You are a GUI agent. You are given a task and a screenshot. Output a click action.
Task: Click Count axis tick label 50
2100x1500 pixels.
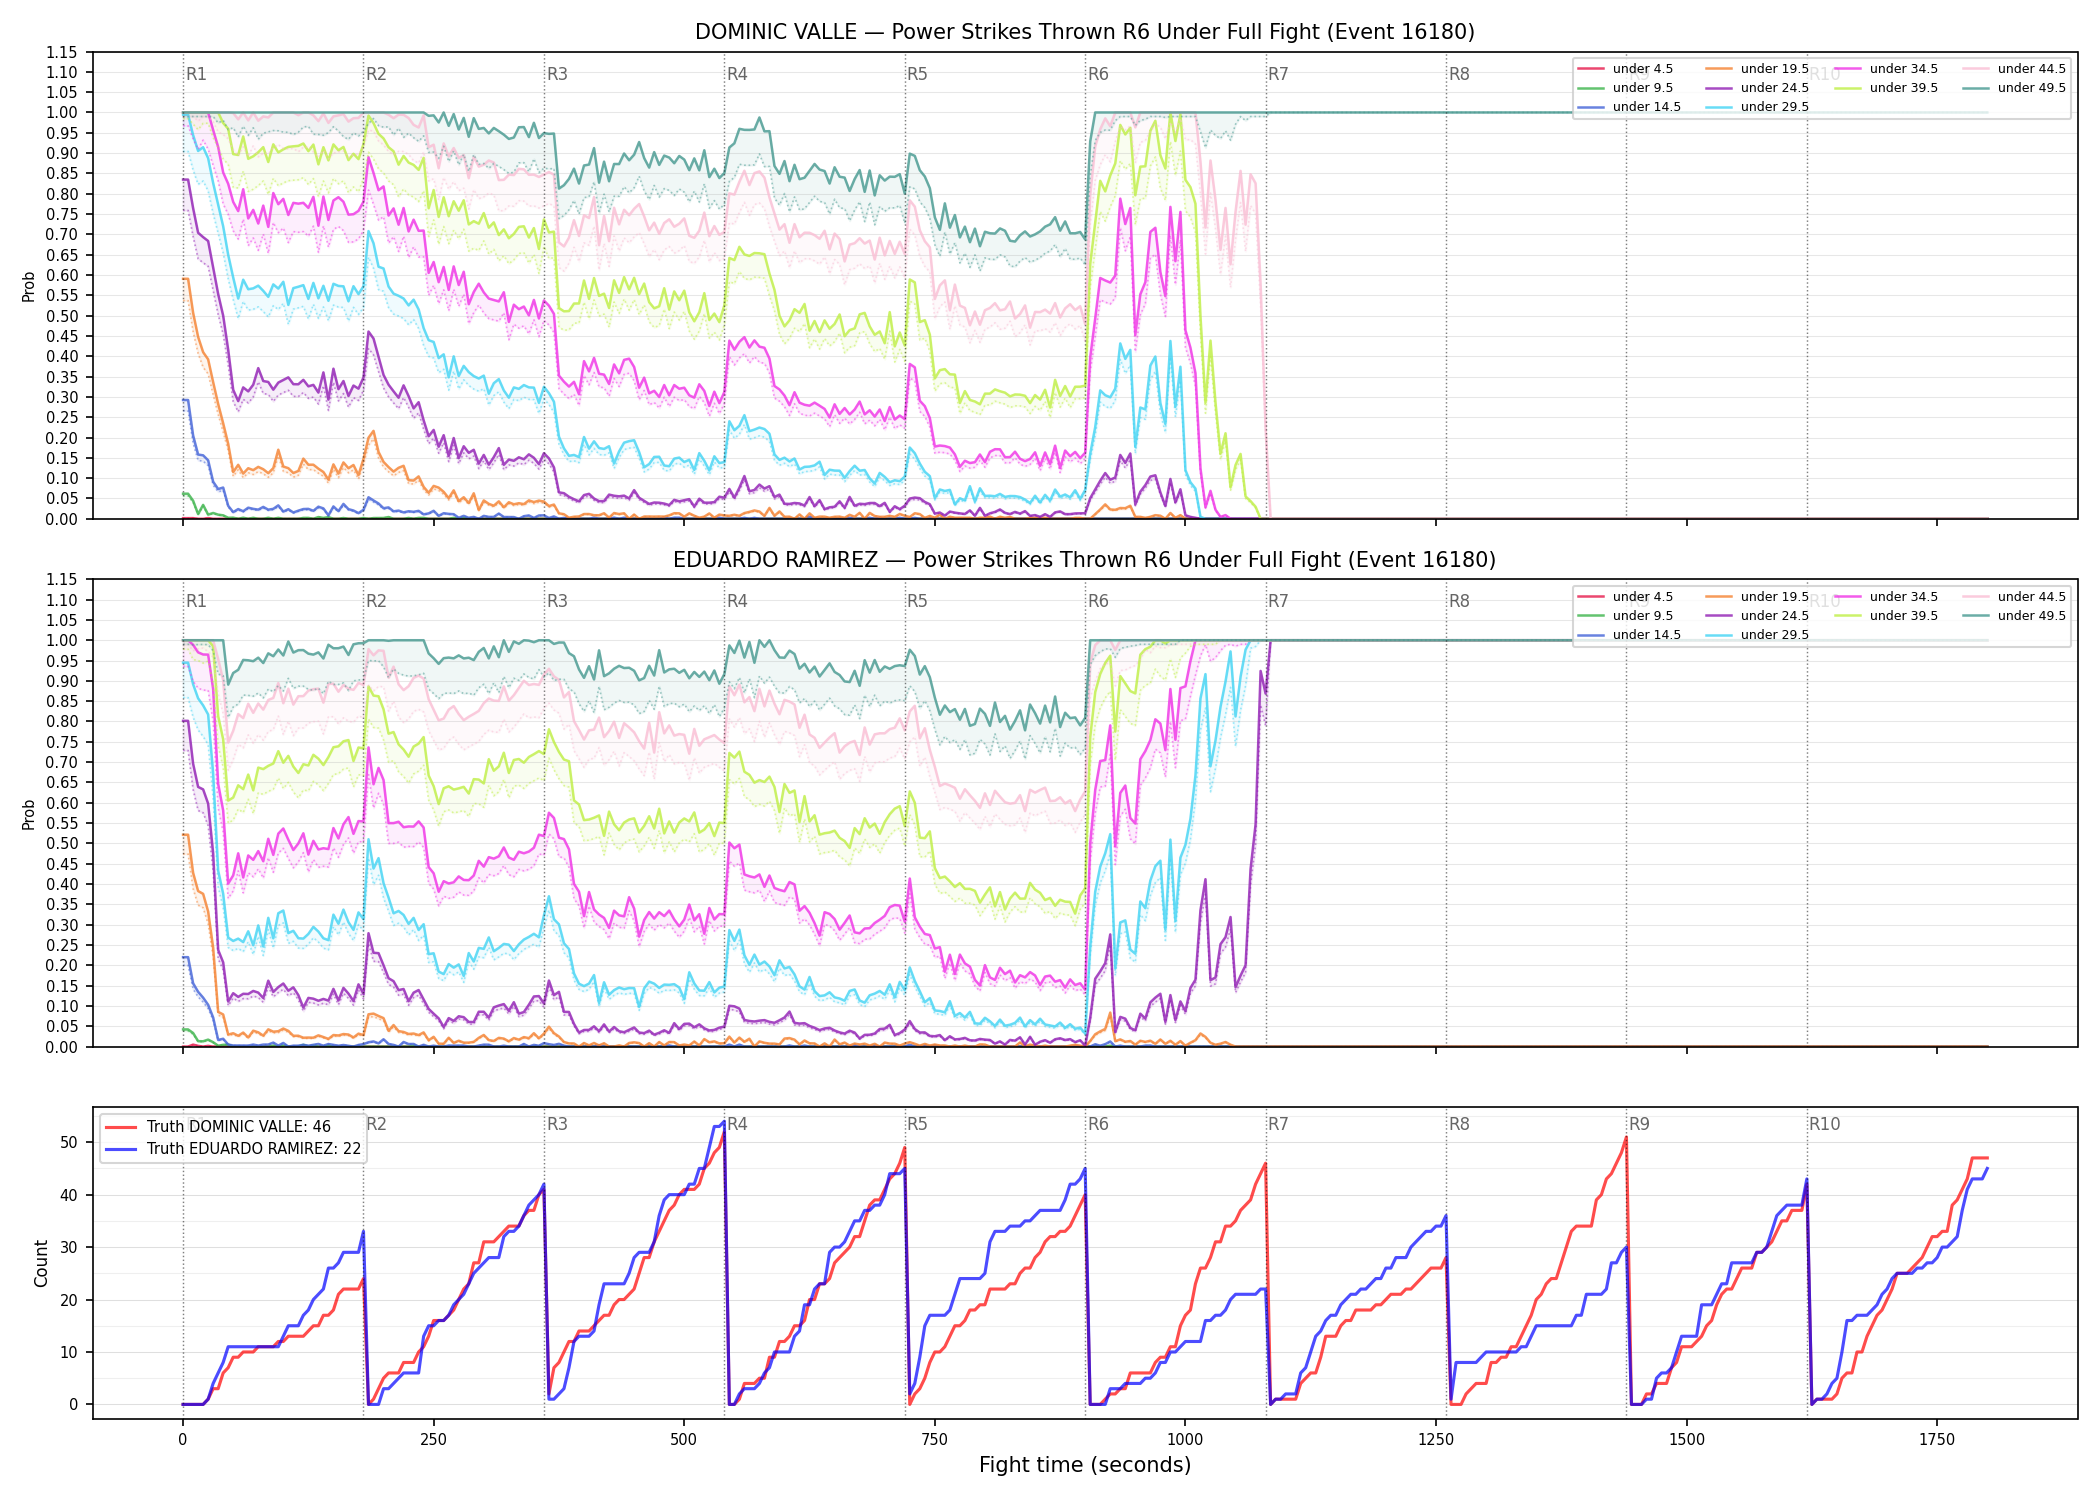pos(69,1143)
